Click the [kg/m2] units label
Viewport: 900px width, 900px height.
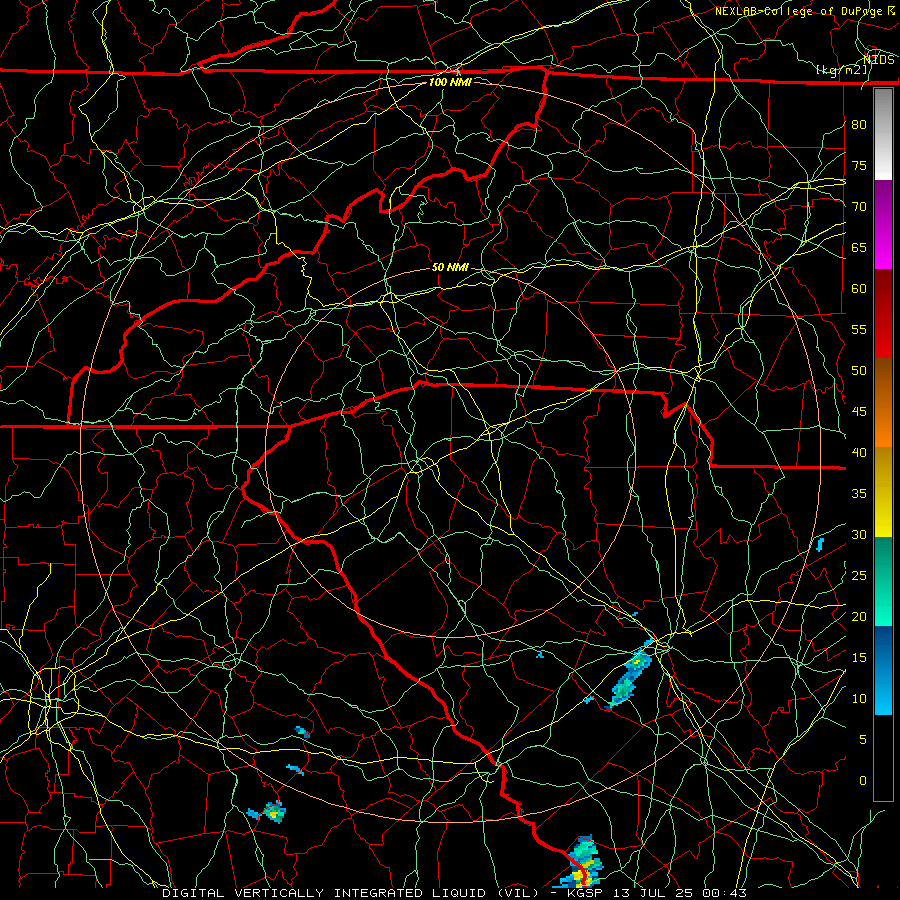click(x=841, y=70)
